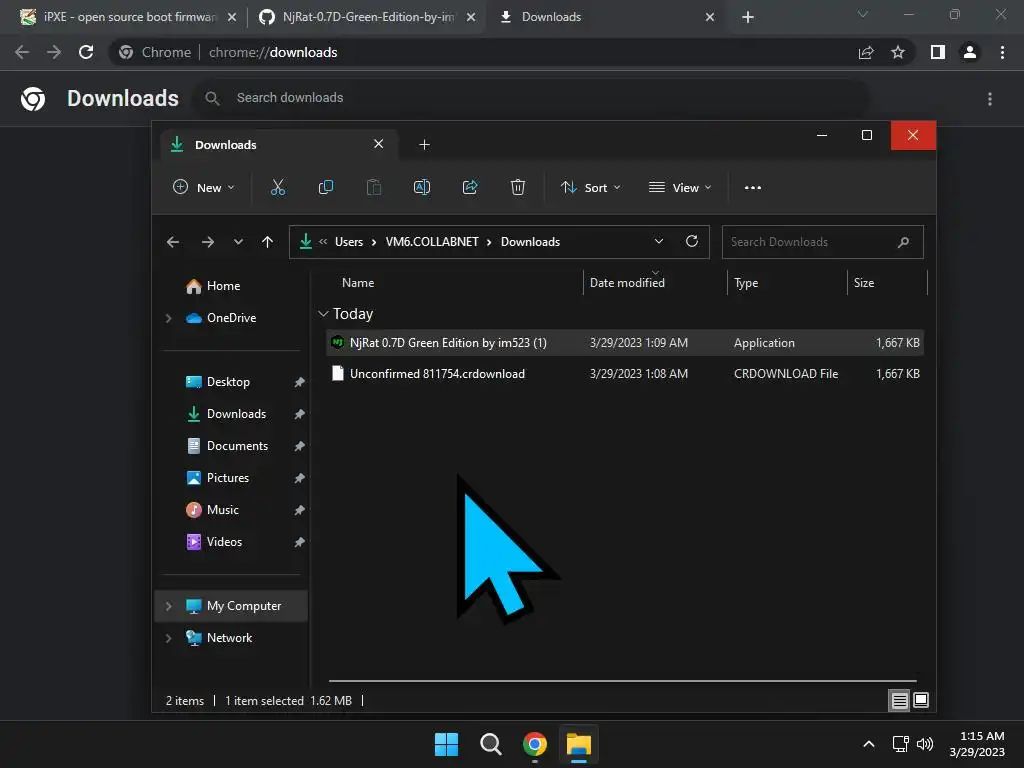Viewport: 1024px width, 768px height.
Task: Close the iPXE Chrome tab
Action: pos(231,17)
